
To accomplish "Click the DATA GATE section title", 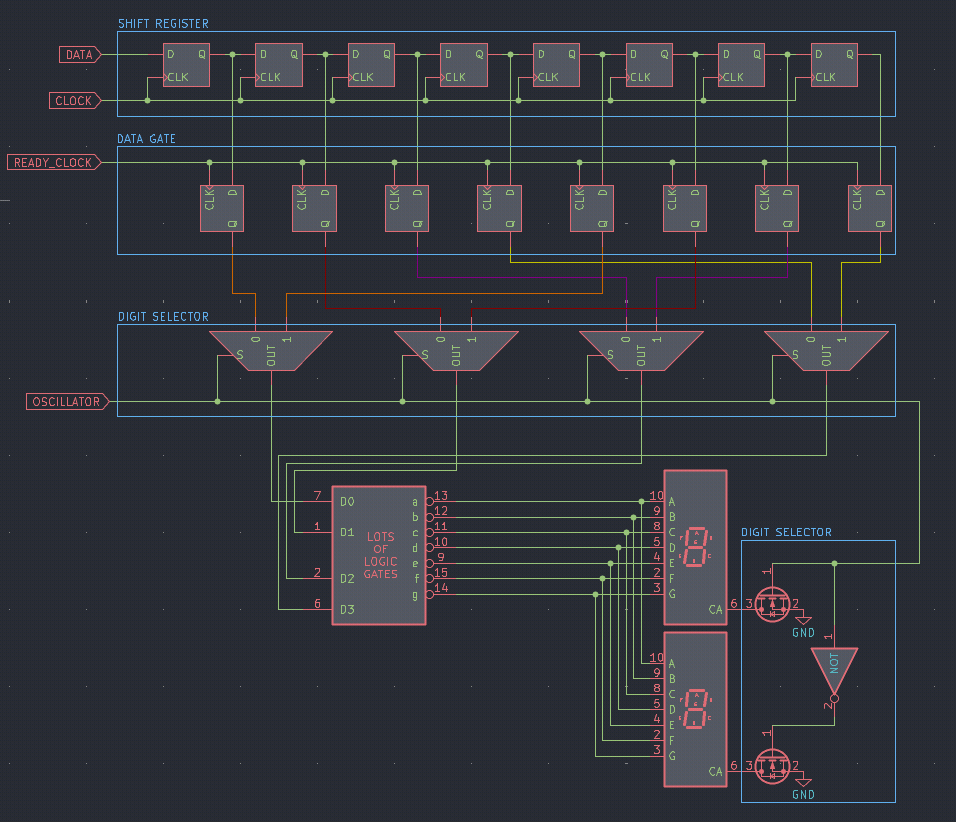I will coord(146,139).
